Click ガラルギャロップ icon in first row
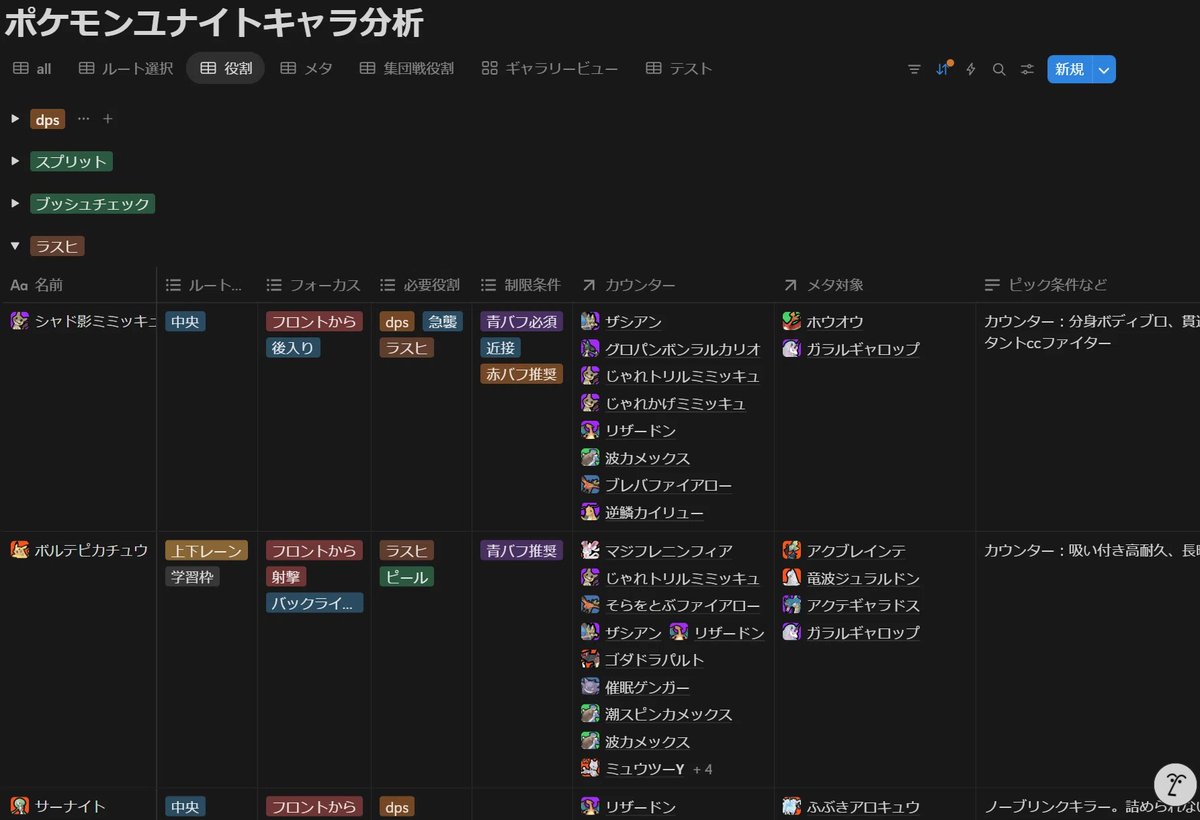1200x820 pixels. click(x=791, y=349)
